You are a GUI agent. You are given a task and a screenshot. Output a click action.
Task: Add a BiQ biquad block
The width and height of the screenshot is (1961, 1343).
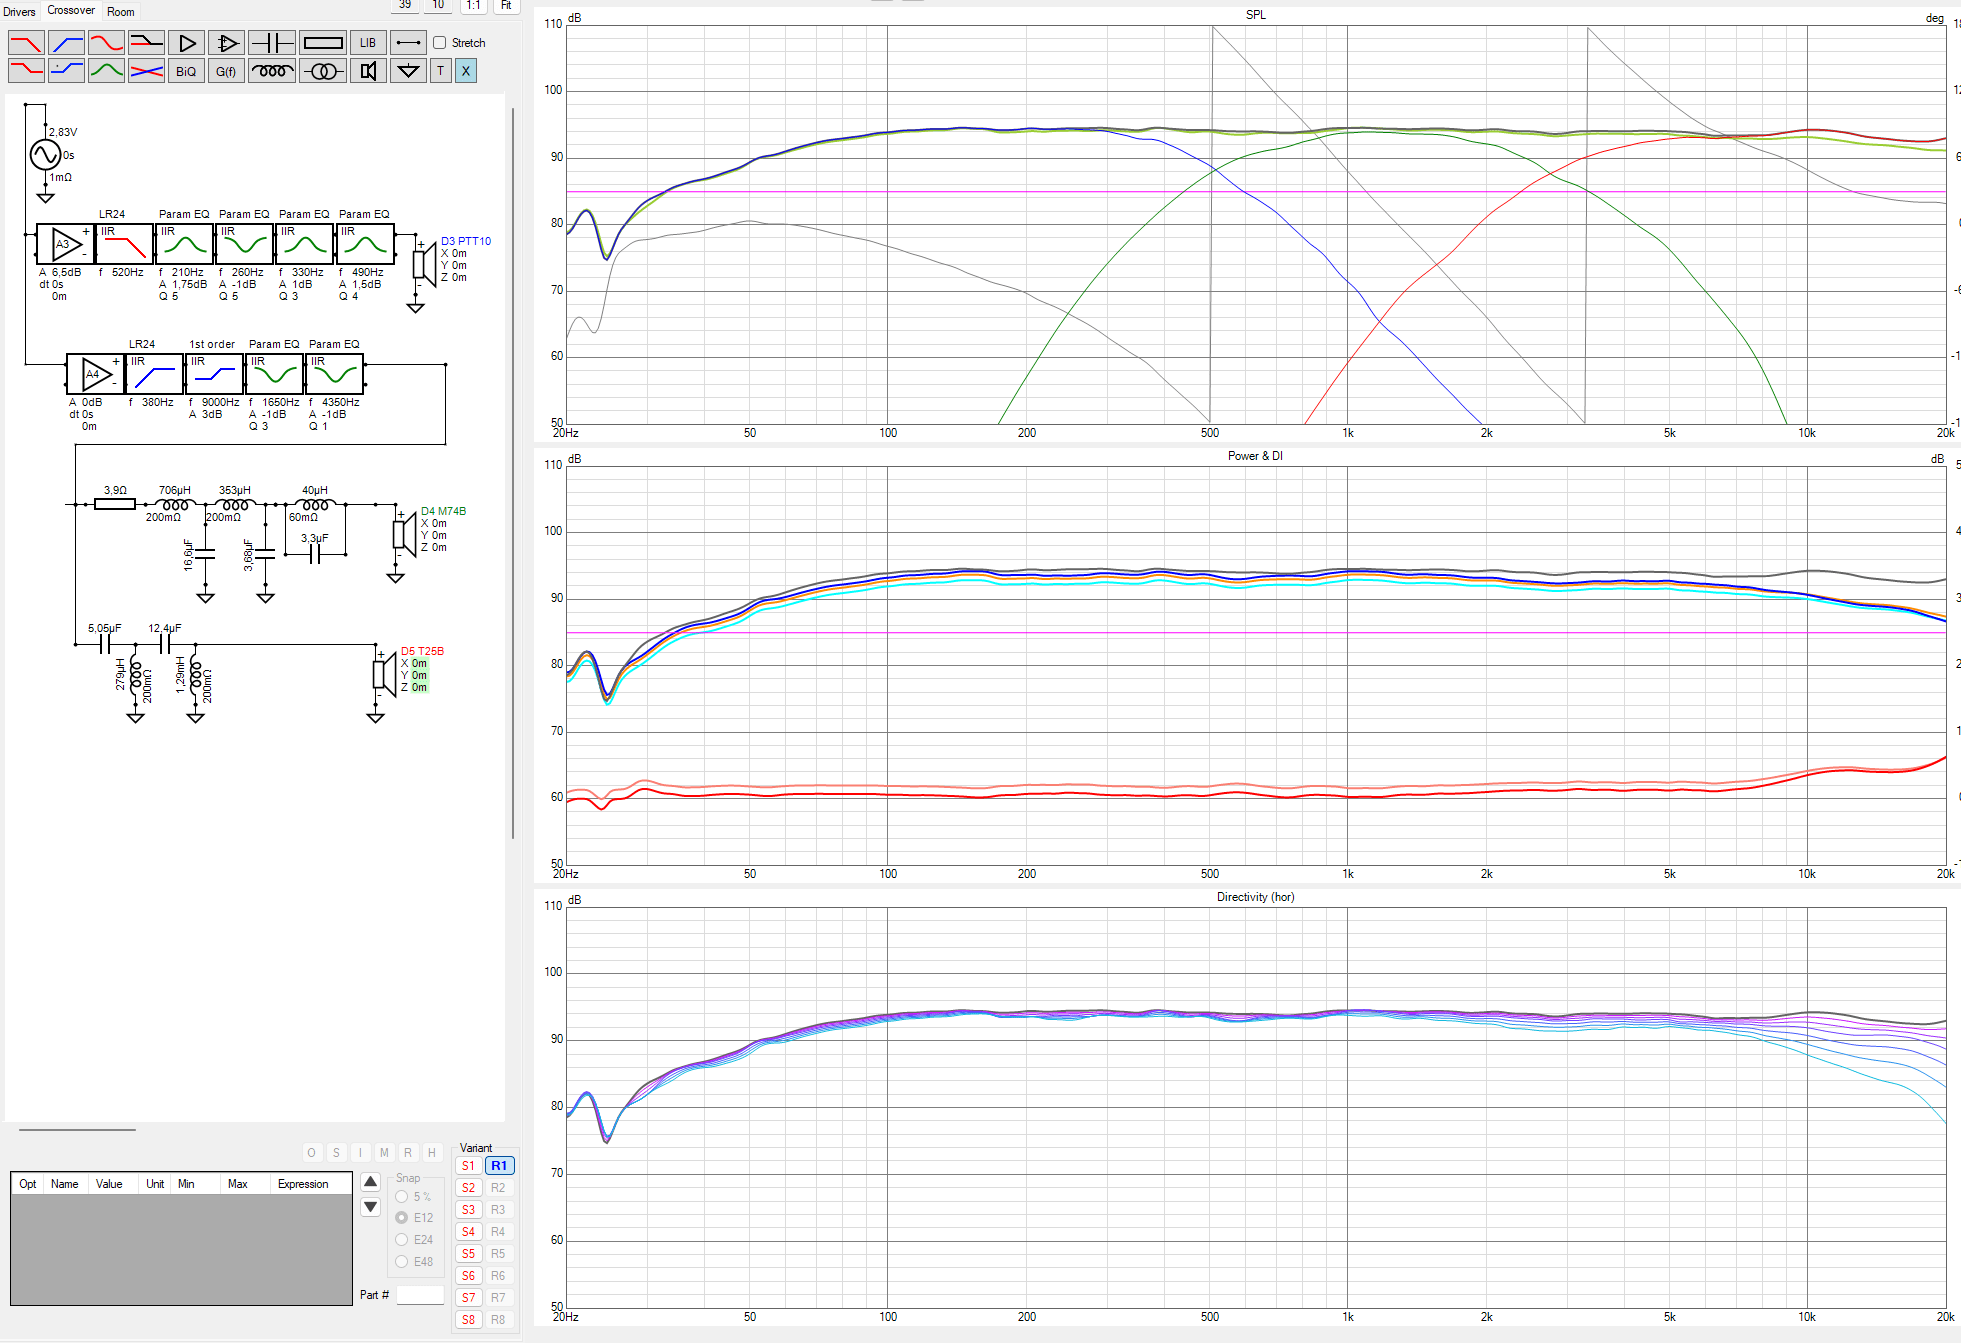(x=186, y=71)
